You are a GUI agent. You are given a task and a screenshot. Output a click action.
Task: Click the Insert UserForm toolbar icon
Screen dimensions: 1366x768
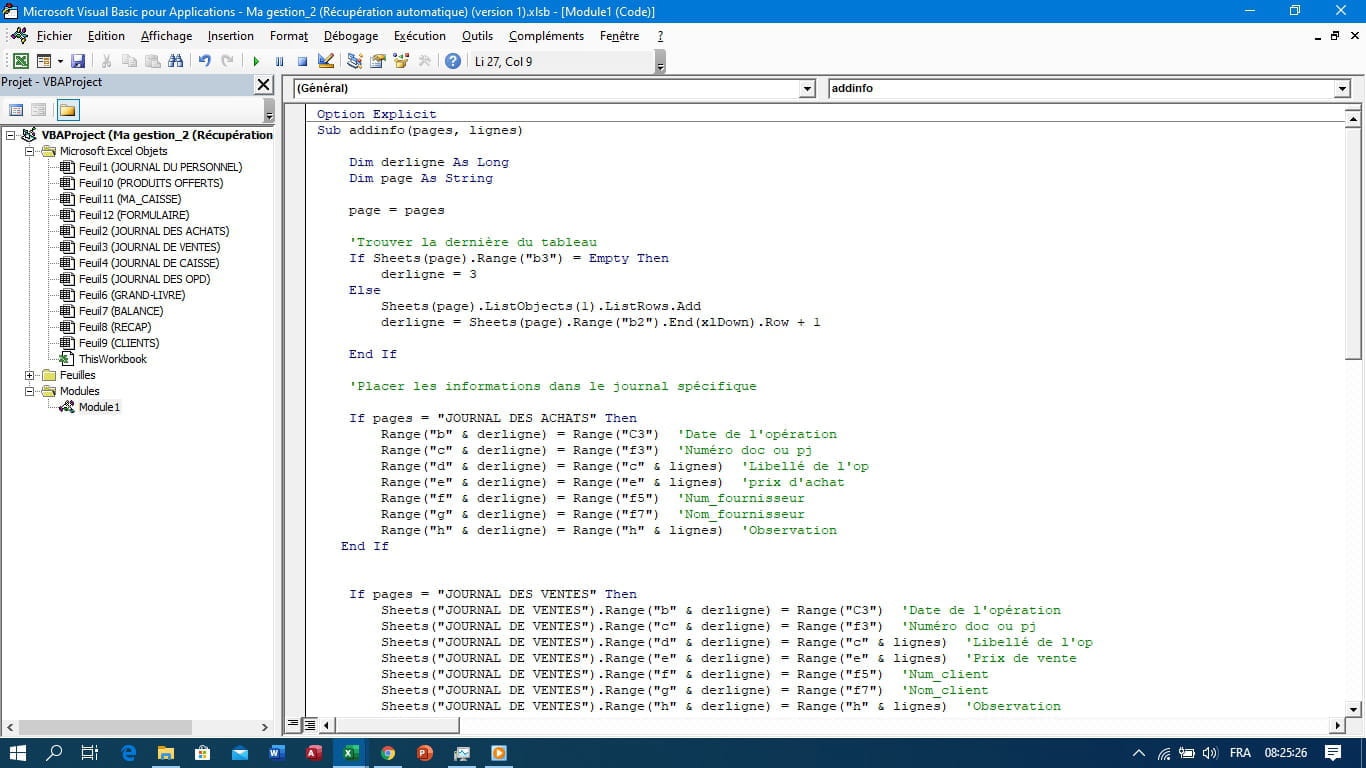click(43, 61)
